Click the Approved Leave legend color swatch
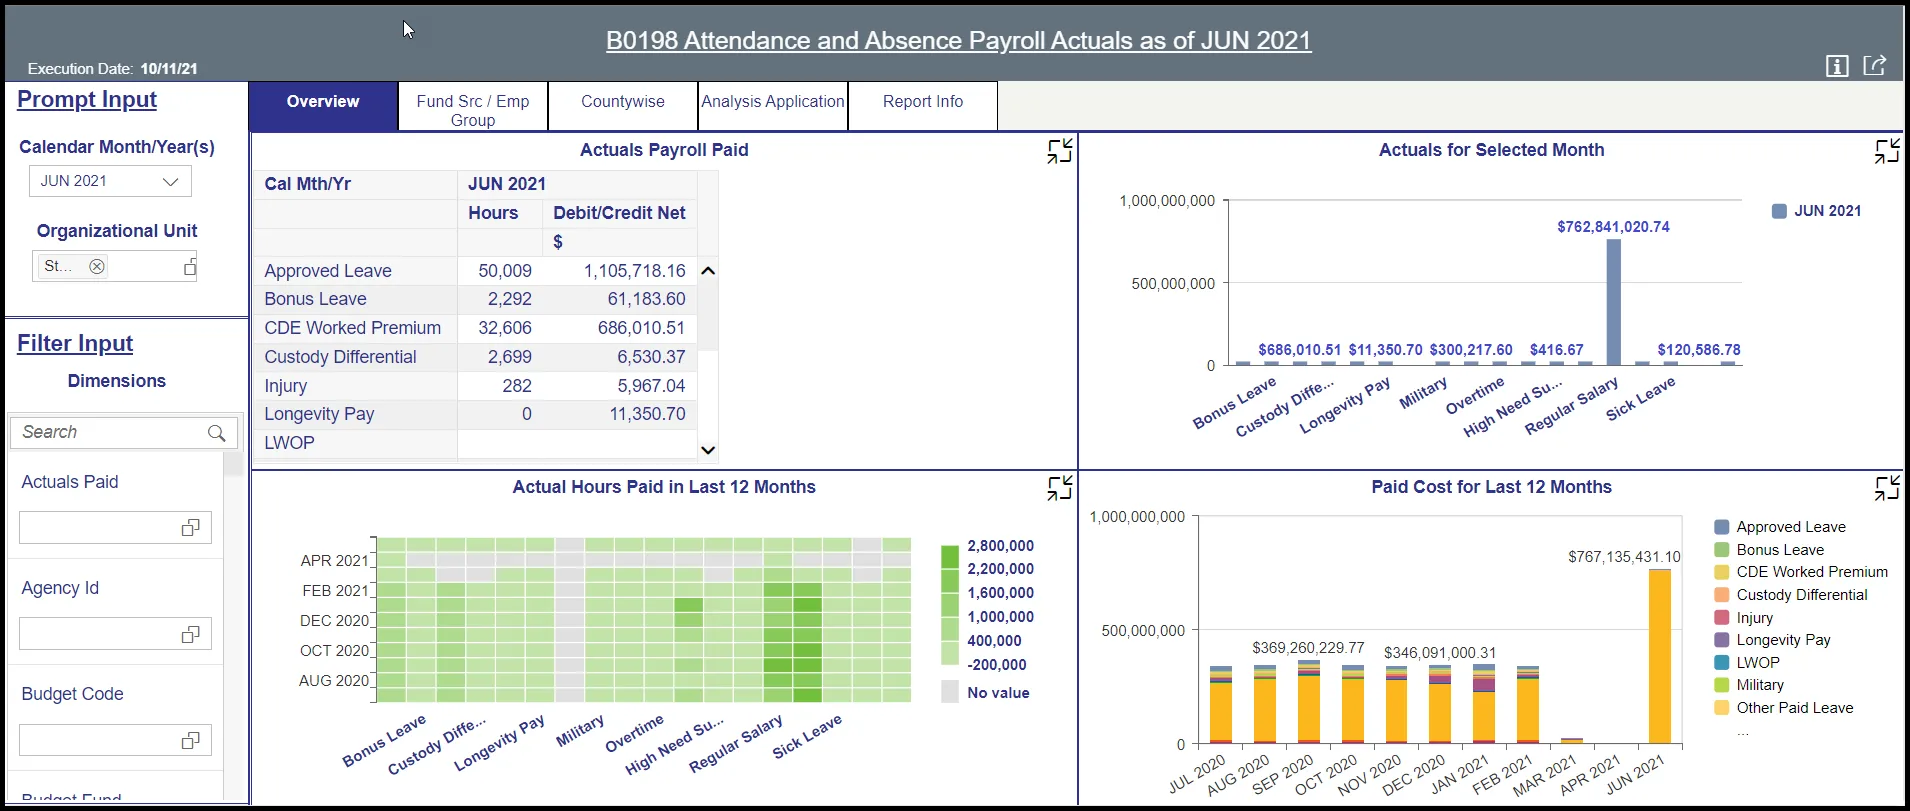This screenshot has width=1910, height=811. tap(1722, 527)
